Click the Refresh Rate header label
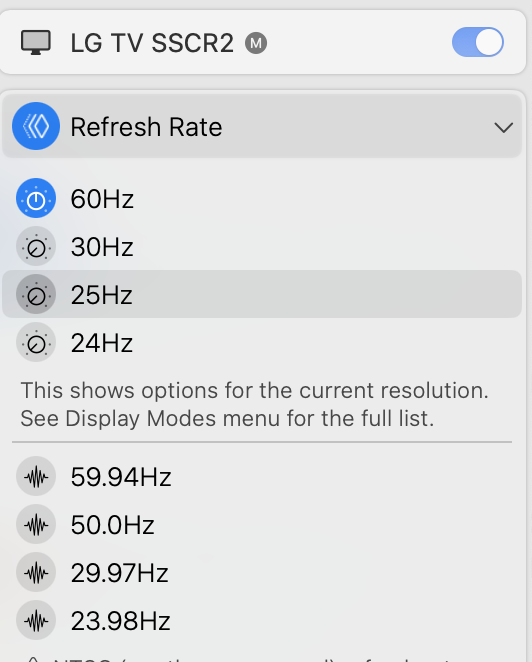Viewport: 532px width, 662px height. (x=146, y=127)
